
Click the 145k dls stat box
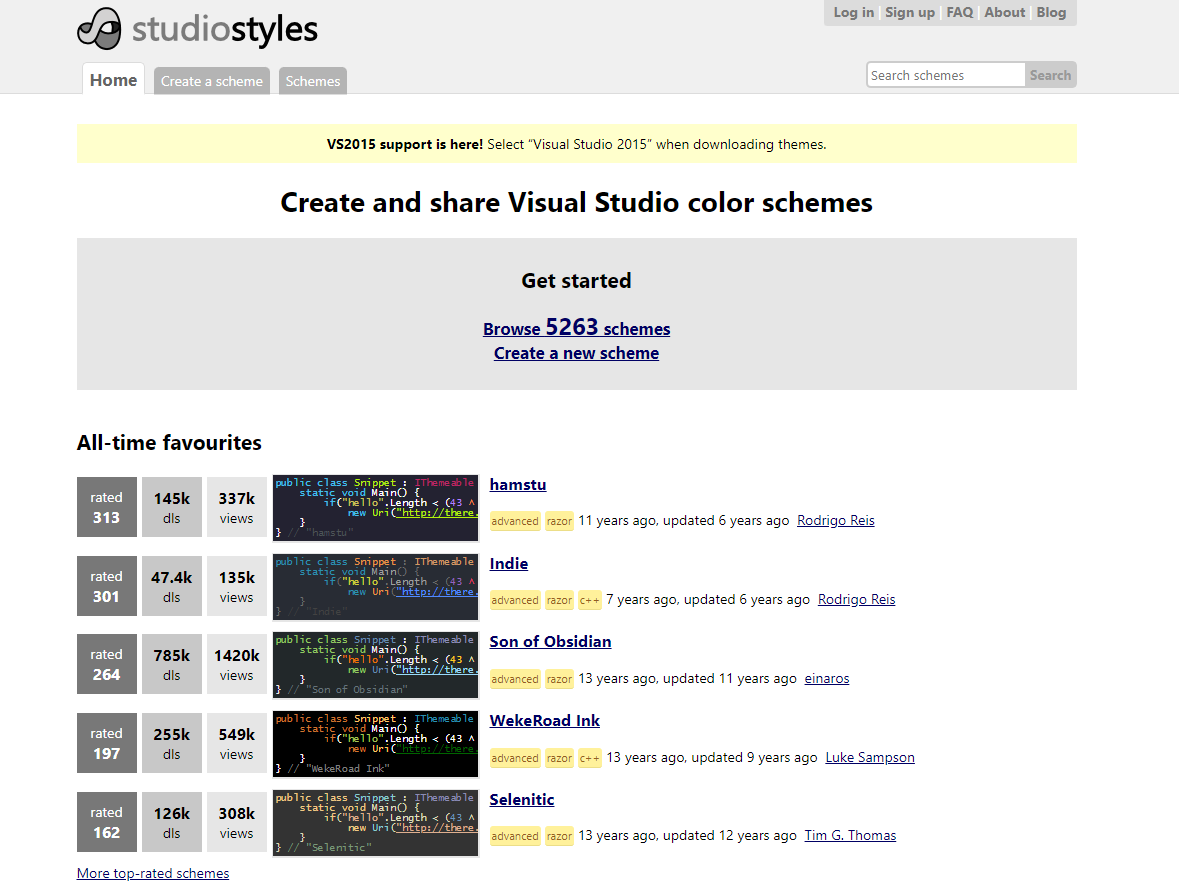tap(172, 507)
